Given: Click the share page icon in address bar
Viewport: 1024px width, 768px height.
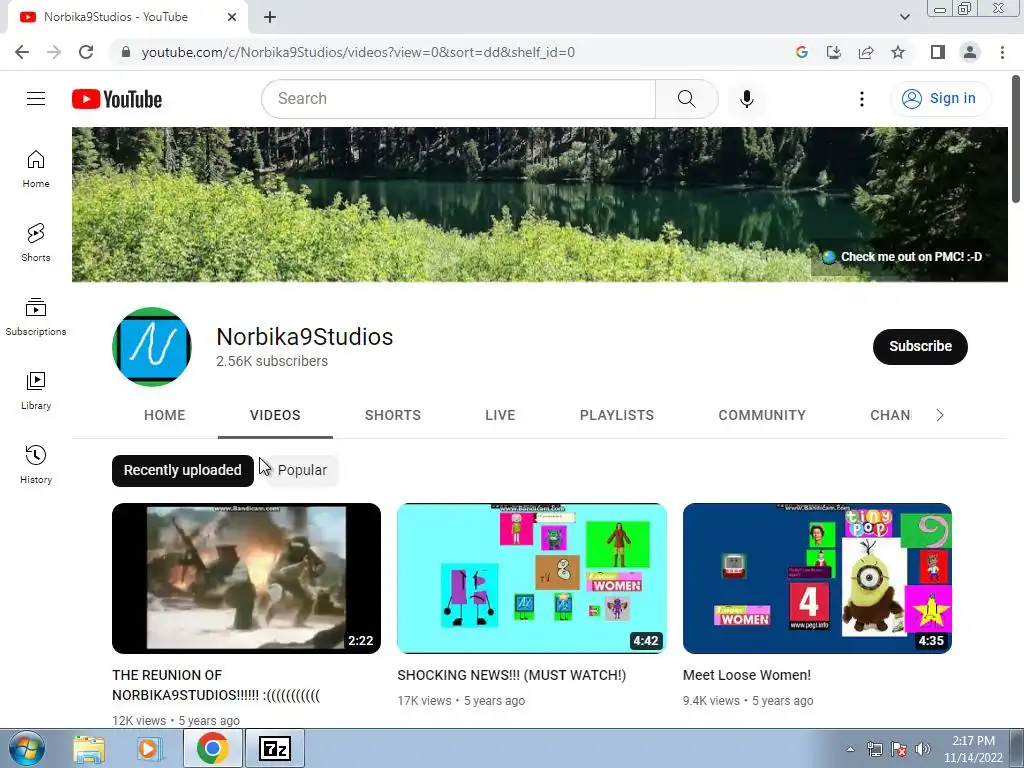Looking at the screenshot, I should tap(866, 52).
